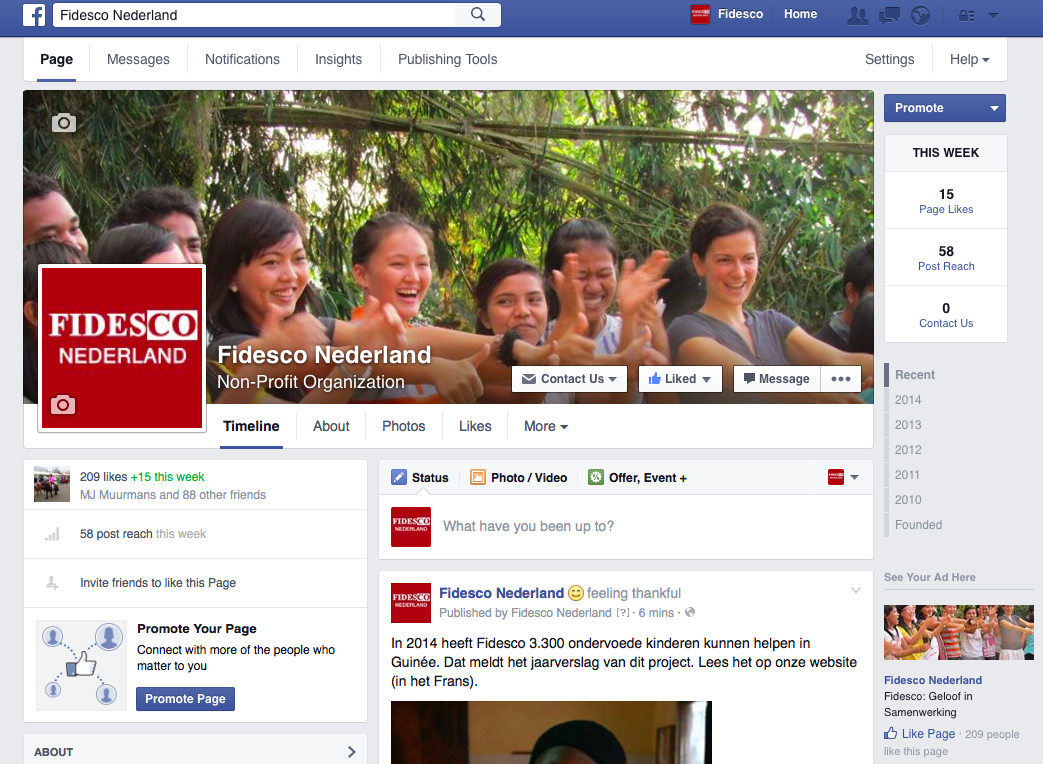Screen dimensions: 1043x764
Task: Open the post options chevron
Action: click(856, 590)
